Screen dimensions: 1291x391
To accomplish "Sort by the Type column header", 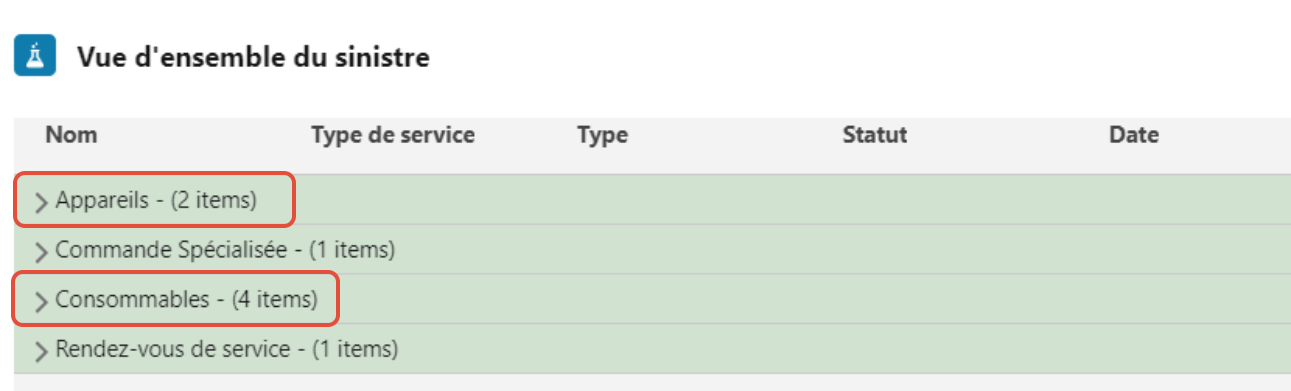I will click(602, 135).
